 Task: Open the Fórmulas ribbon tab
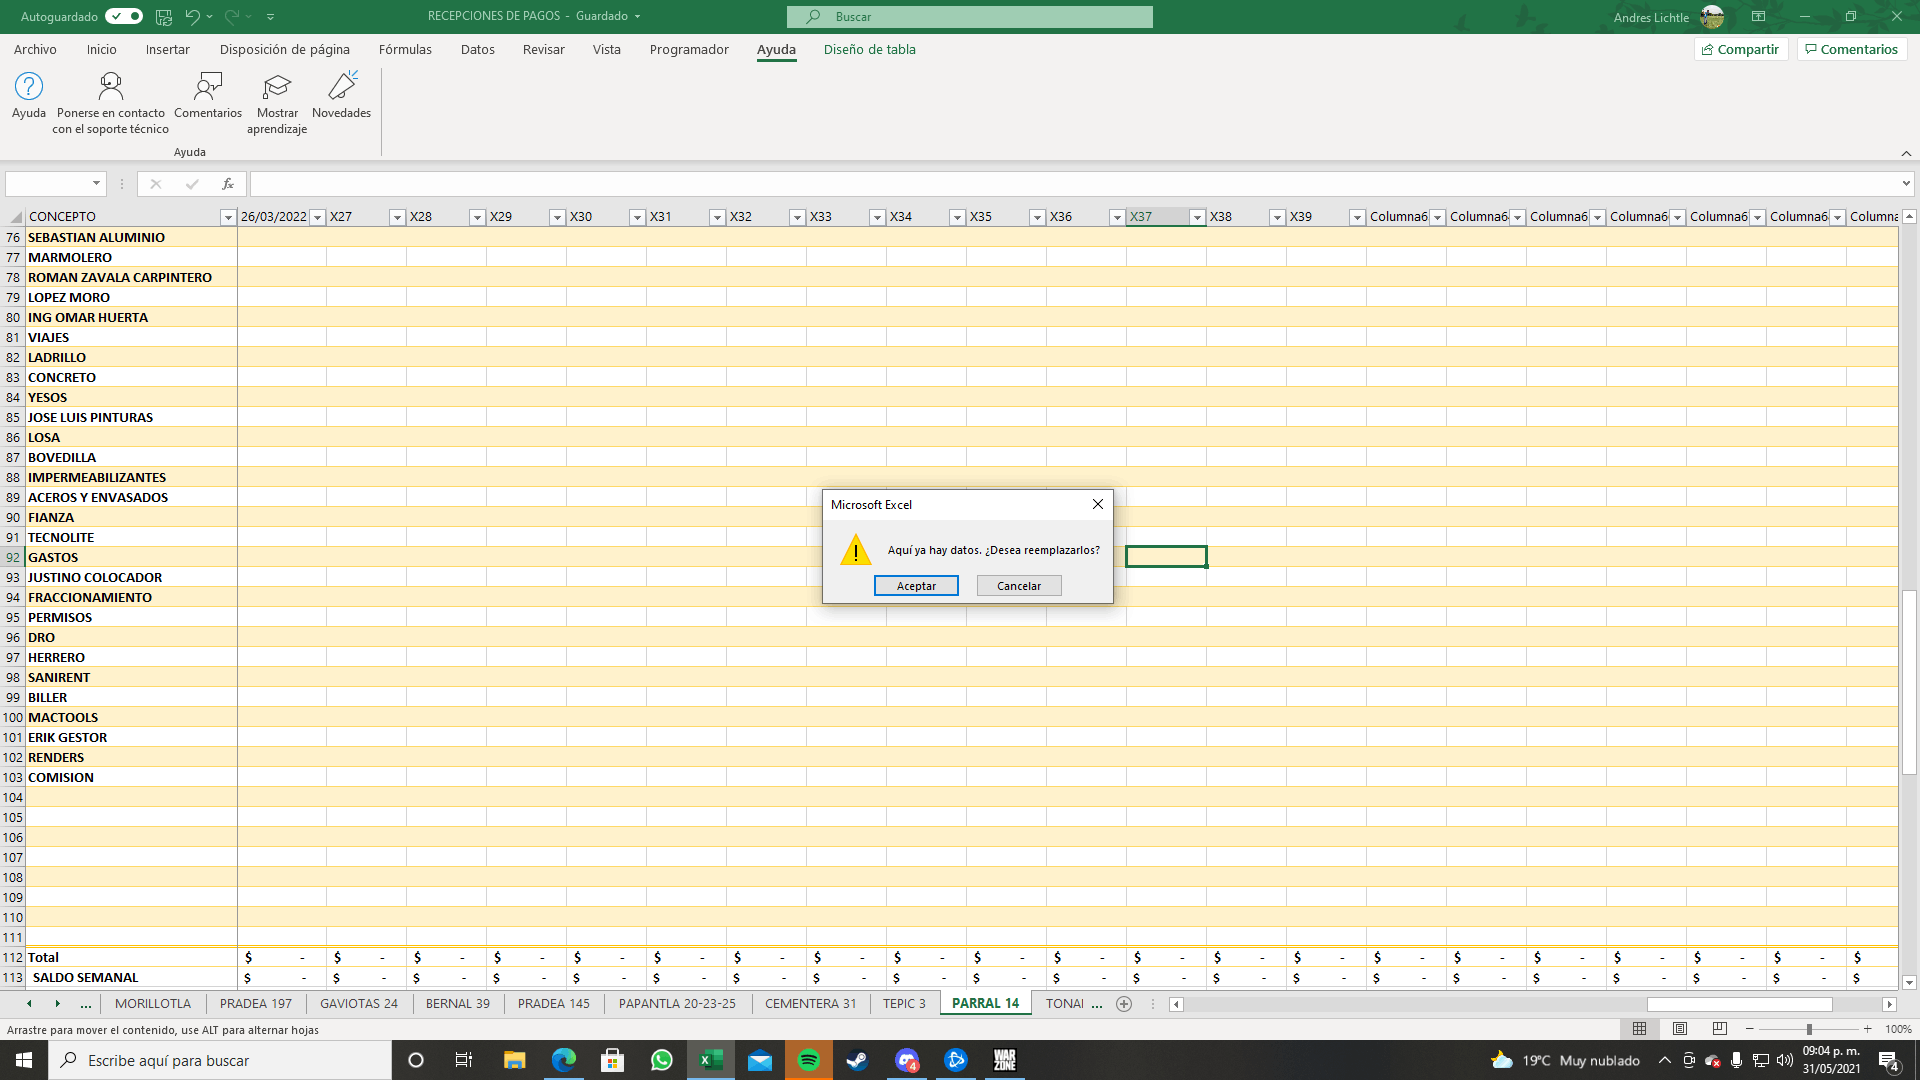pyautogui.click(x=405, y=49)
